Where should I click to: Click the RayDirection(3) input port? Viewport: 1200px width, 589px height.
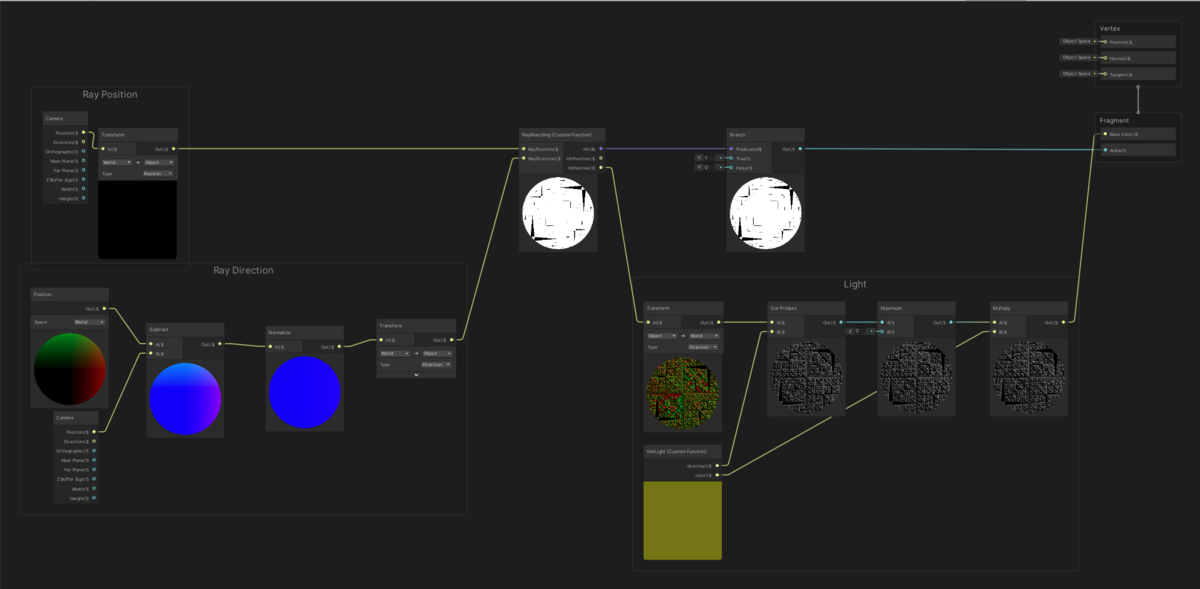(523, 158)
